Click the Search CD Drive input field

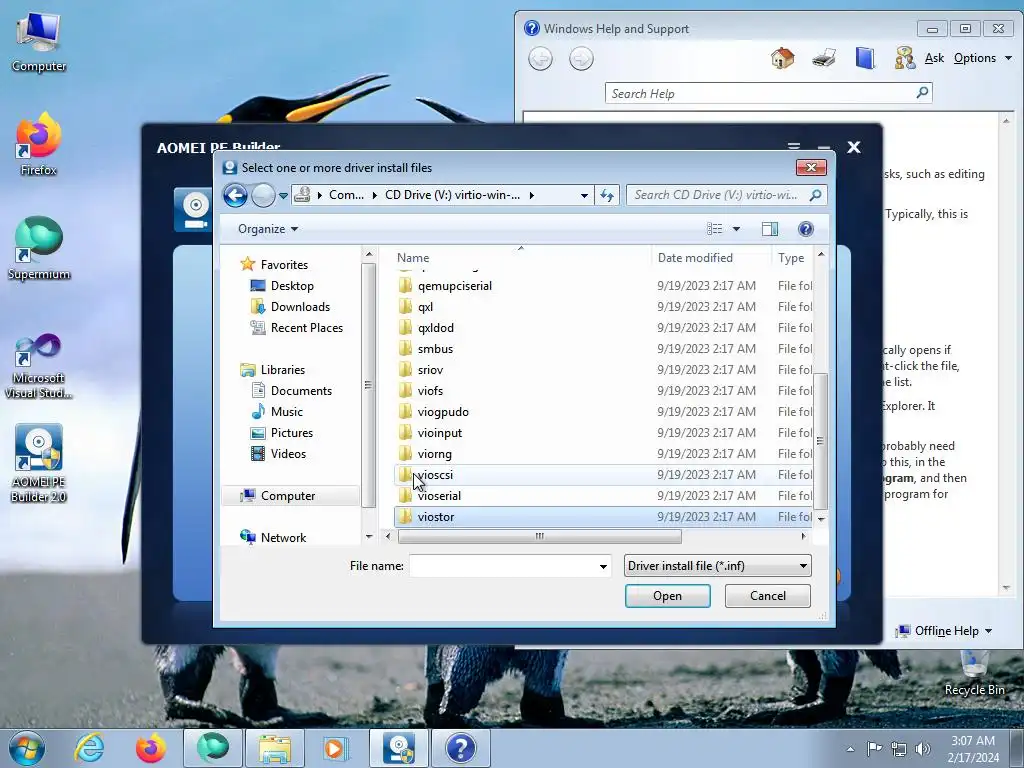[726, 195]
